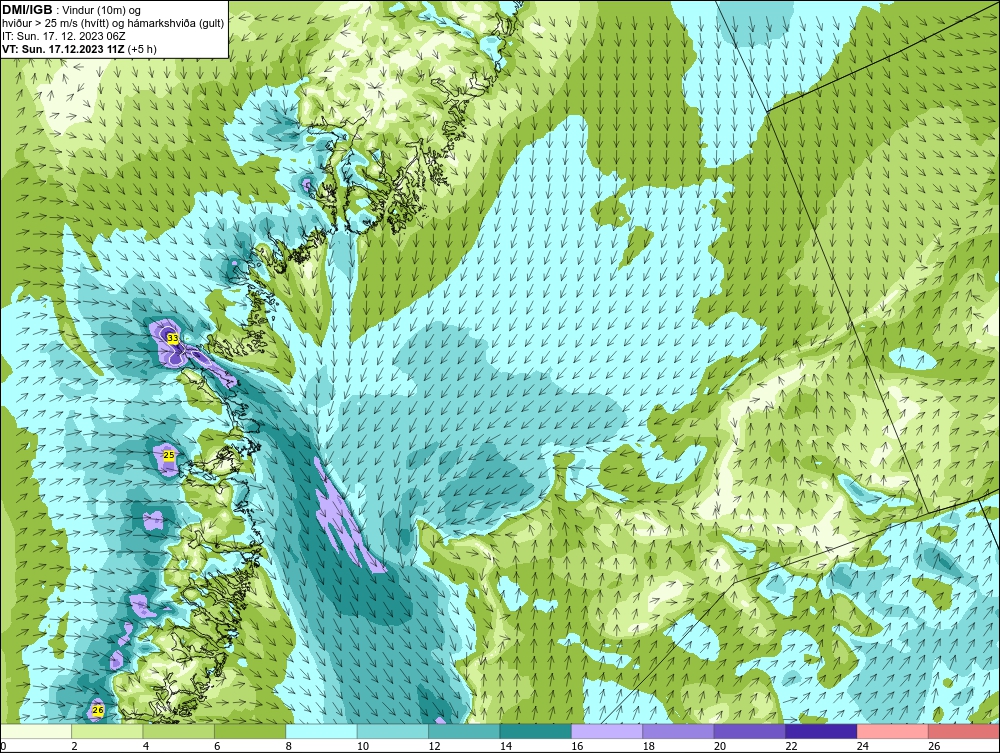The image size is (1000, 753).
Task: Click the legend scale value 26
Action: pyautogui.click(x=934, y=746)
